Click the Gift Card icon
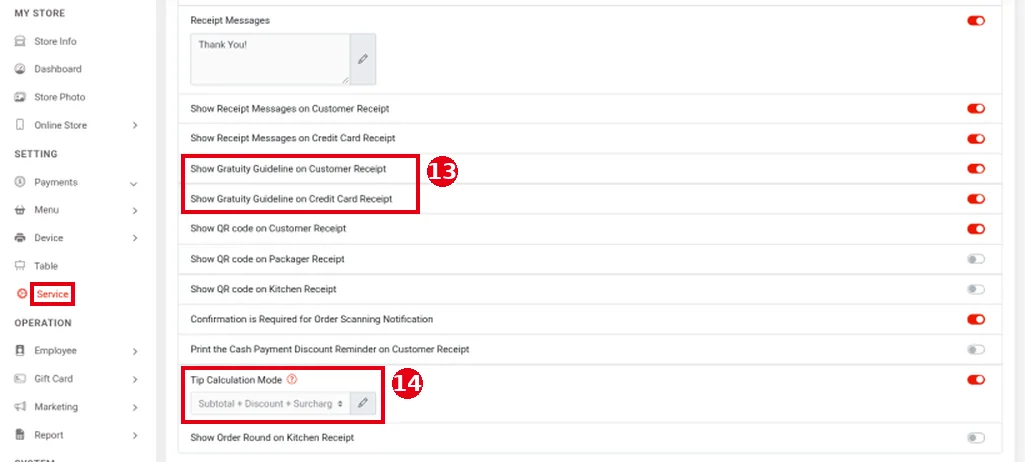 coord(20,378)
